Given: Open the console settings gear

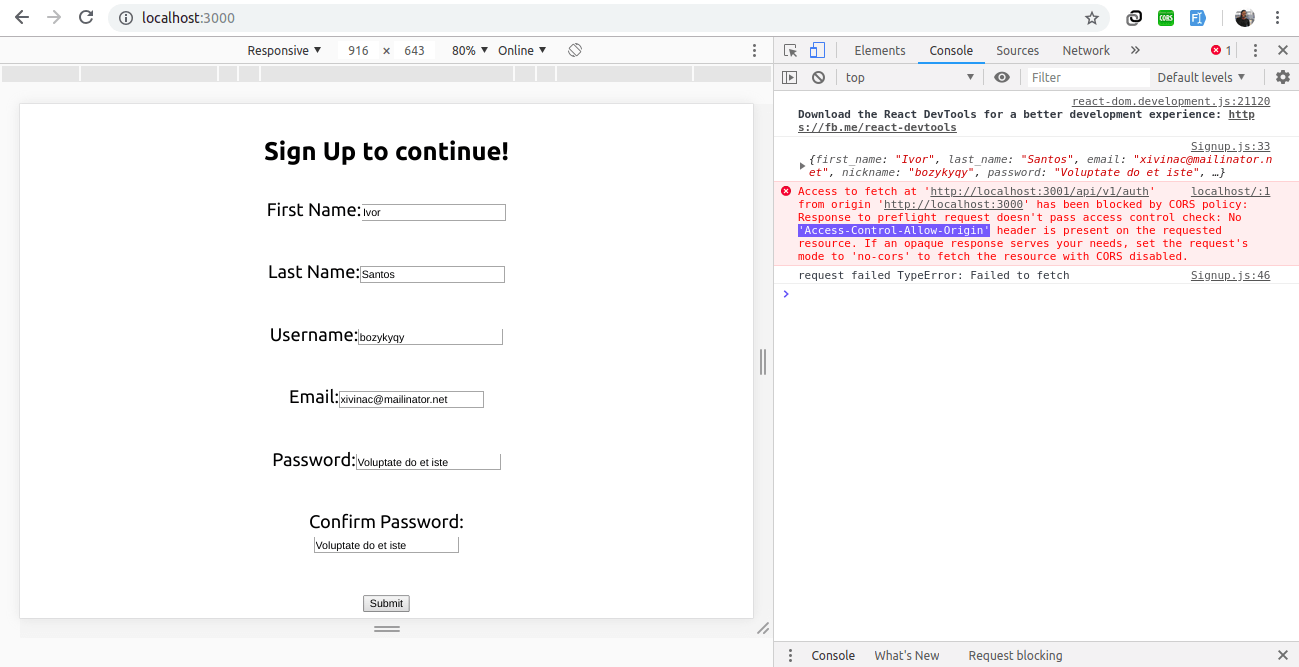Looking at the screenshot, I should pos(1282,77).
